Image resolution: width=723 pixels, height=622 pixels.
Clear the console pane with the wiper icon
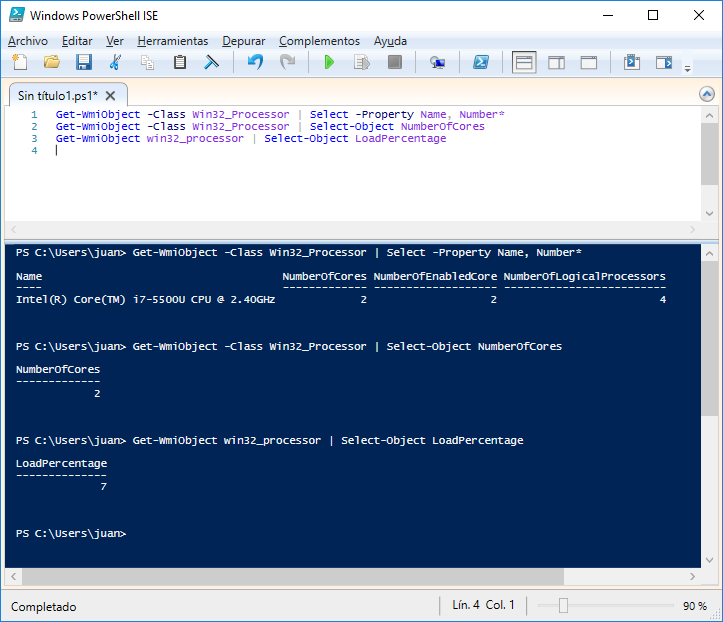click(212, 62)
